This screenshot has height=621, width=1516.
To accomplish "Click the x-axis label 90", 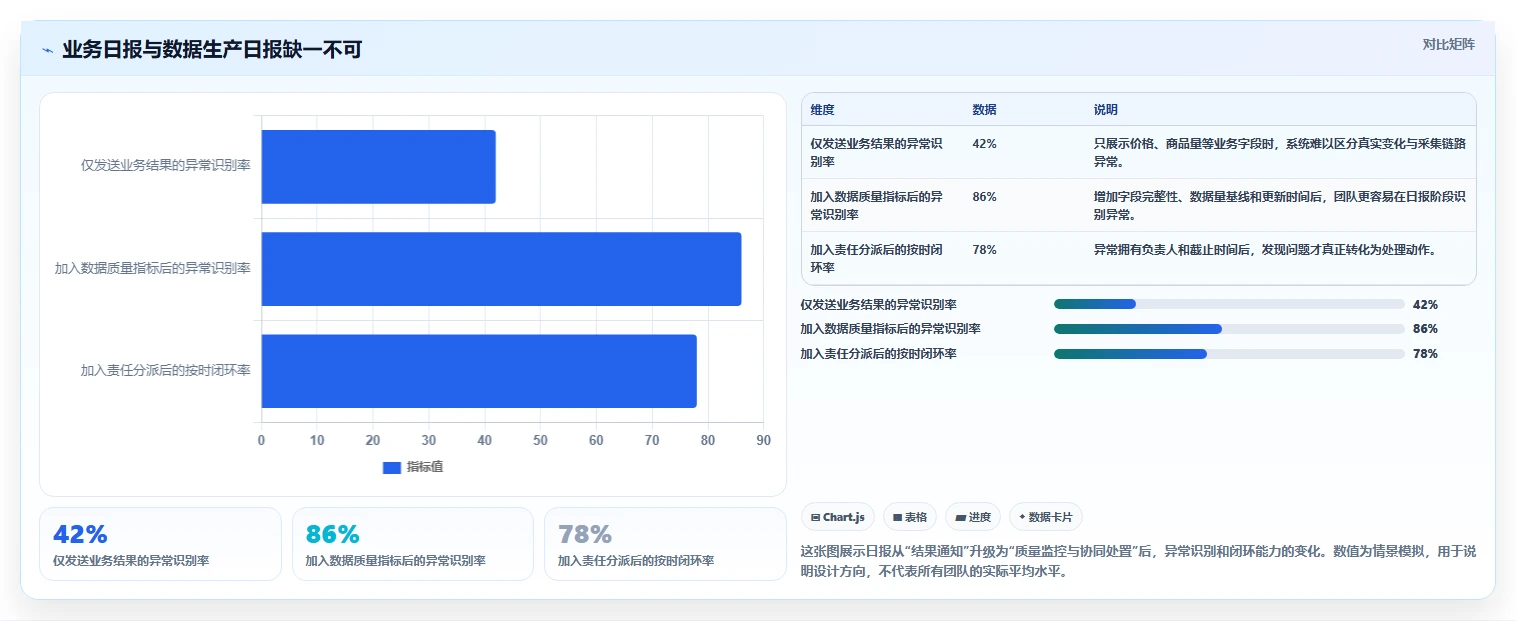I will [764, 441].
